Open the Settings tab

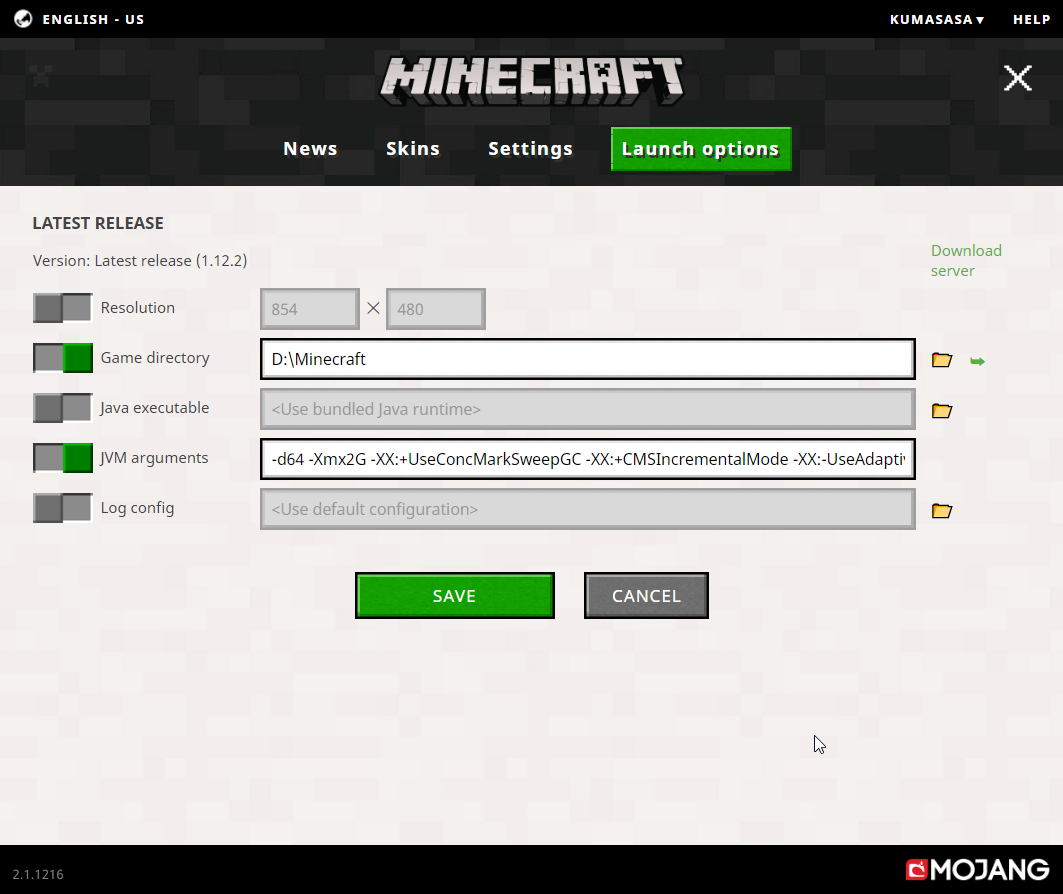530,149
